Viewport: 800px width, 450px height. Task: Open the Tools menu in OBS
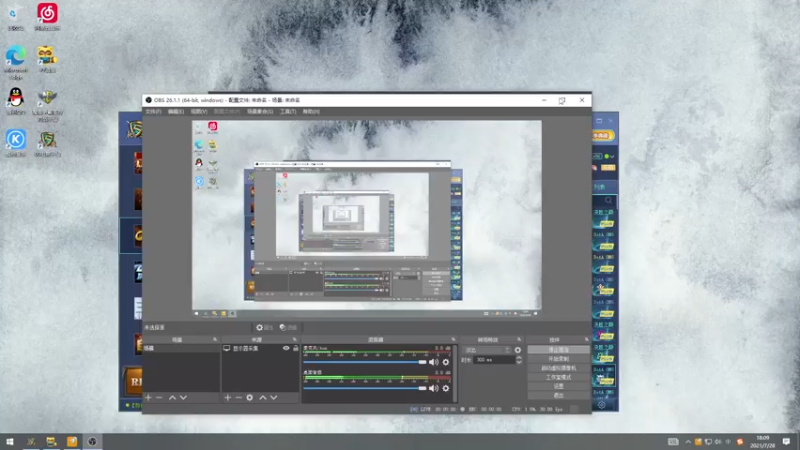(x=288, y=111)
